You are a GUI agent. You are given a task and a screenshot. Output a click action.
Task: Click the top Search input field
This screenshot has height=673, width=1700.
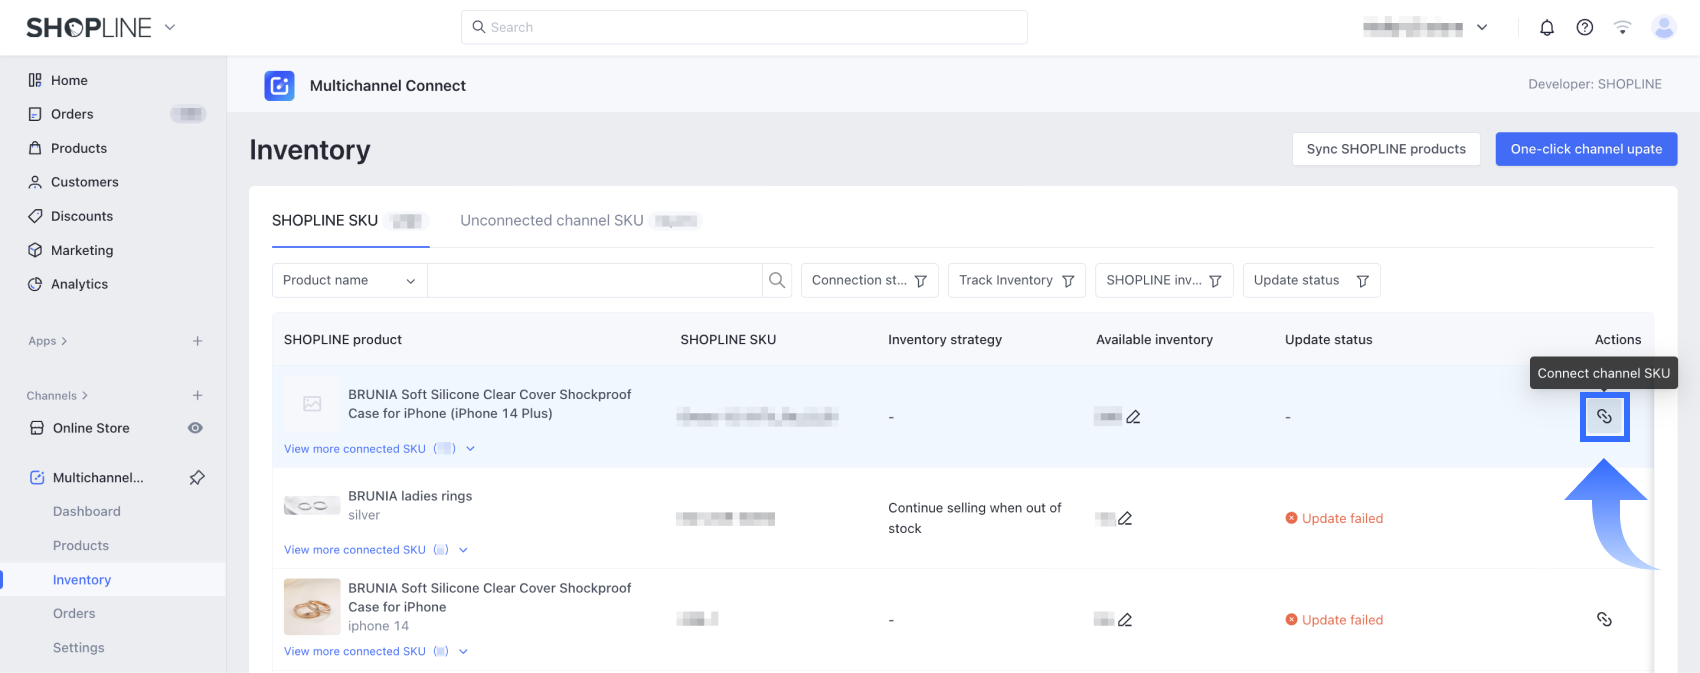click(744, 27)
